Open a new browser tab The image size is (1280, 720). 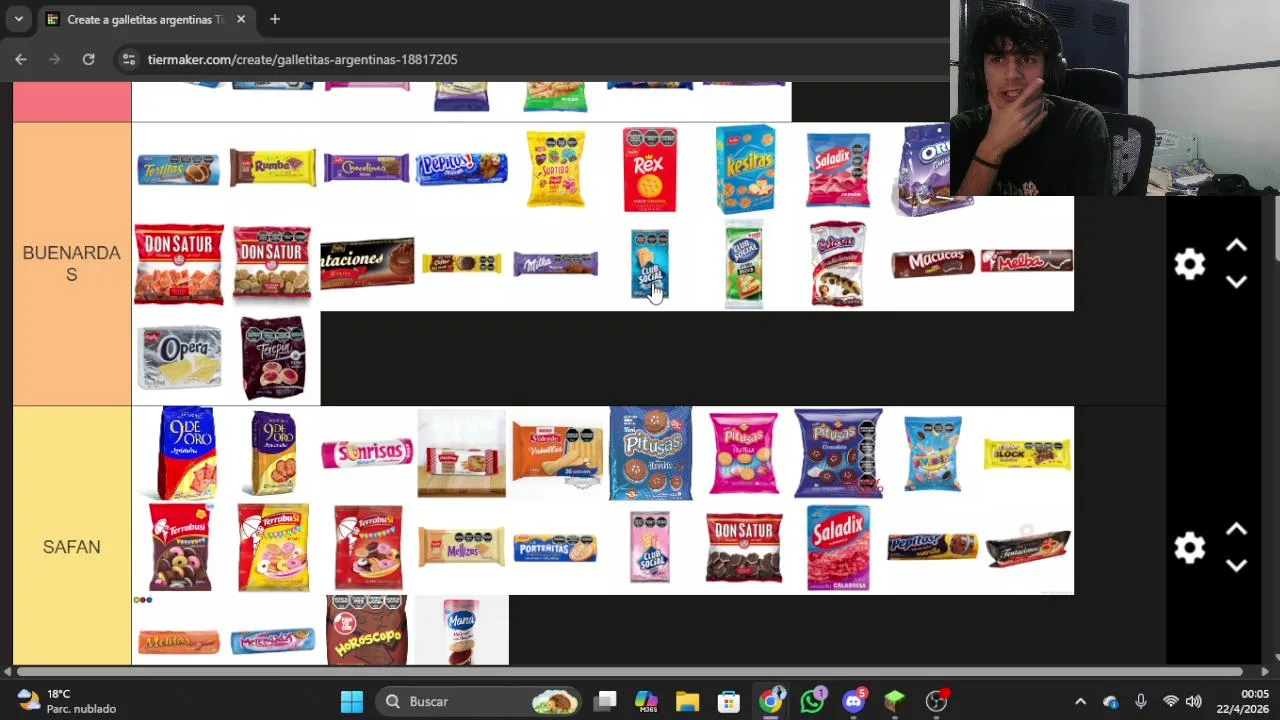(x=274, y=19)
